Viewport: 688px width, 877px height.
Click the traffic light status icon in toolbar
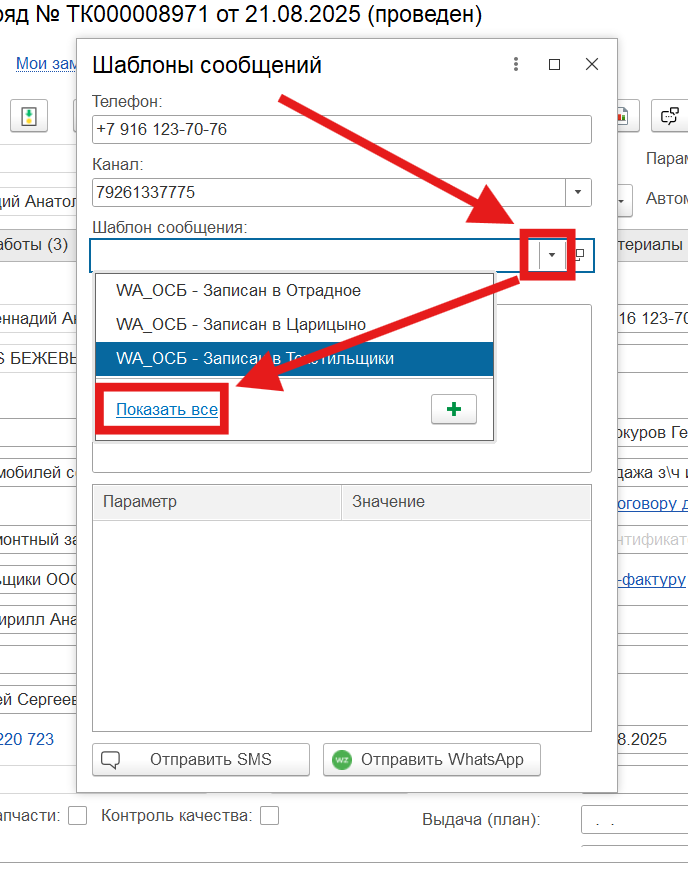coord(29,116)
